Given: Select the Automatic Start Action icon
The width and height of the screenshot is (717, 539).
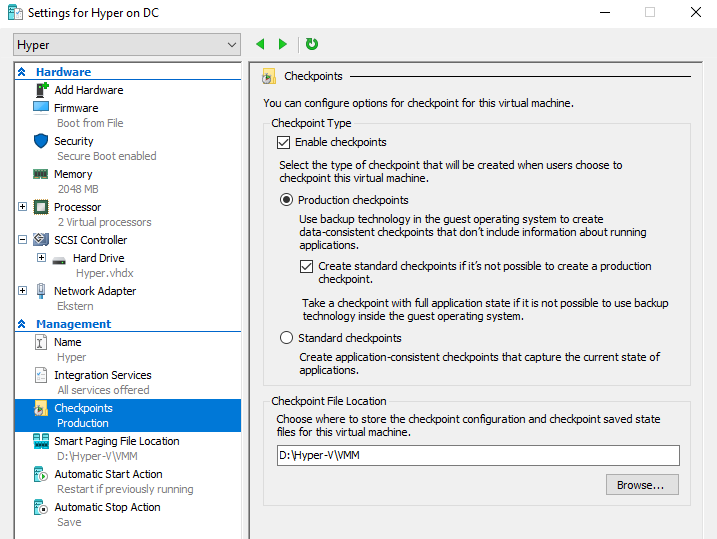Looking at the screenshot, I should [x=41, y=474].
